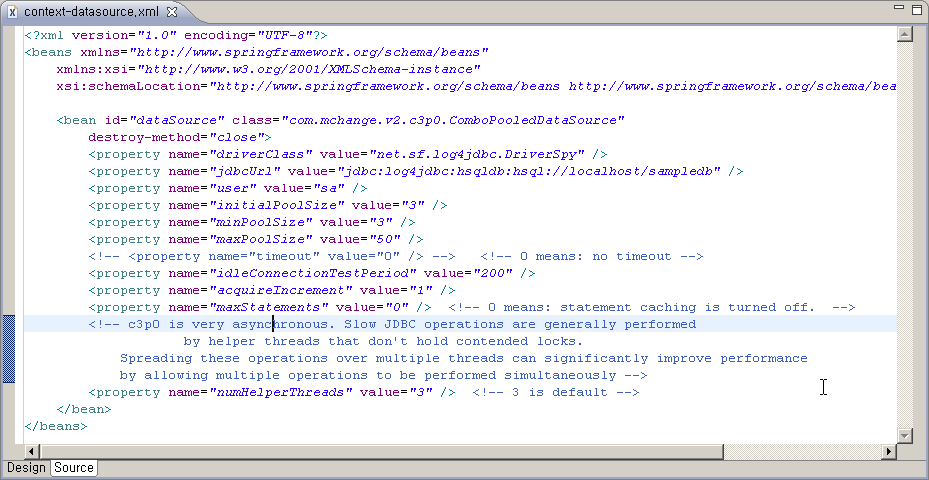Screen dimensions: 929x480
Task: Click the horizontal scrollbar left arrow
Action: tap(32, 451)
